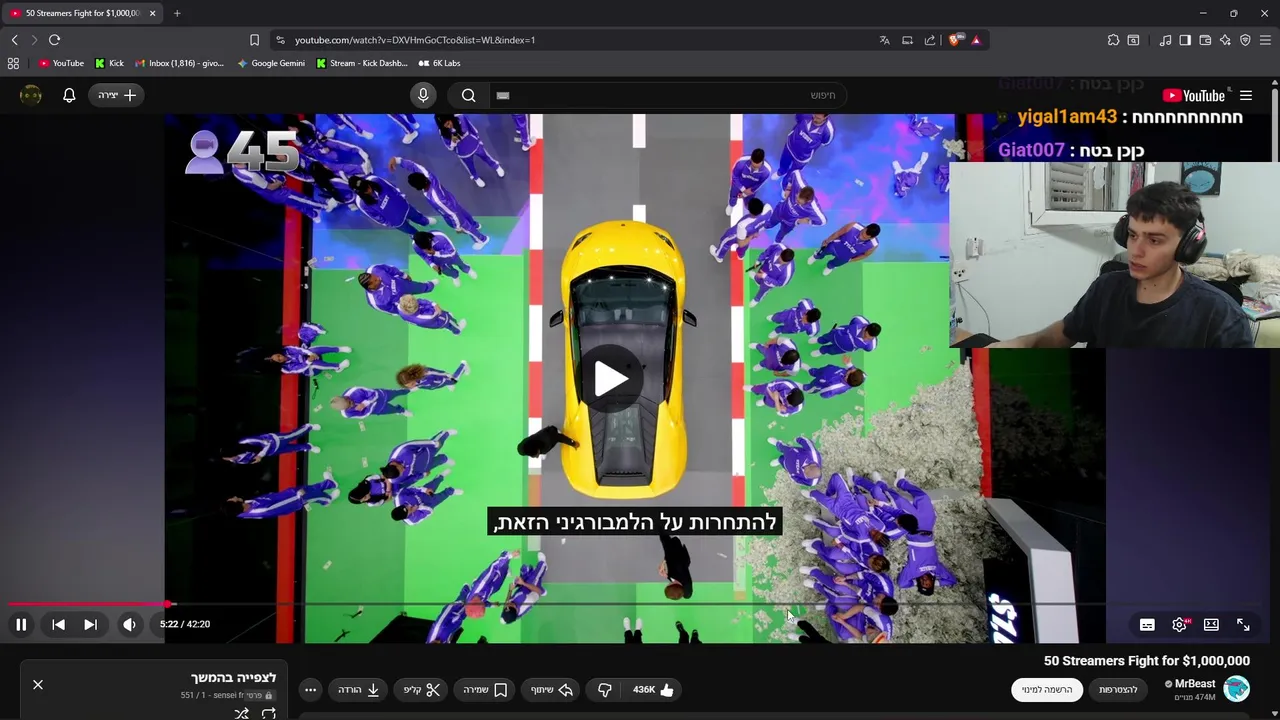The height and width of the screenshot is (720, 1280).
Task: Click the YouTube search text field
Action: pos(670,95)
